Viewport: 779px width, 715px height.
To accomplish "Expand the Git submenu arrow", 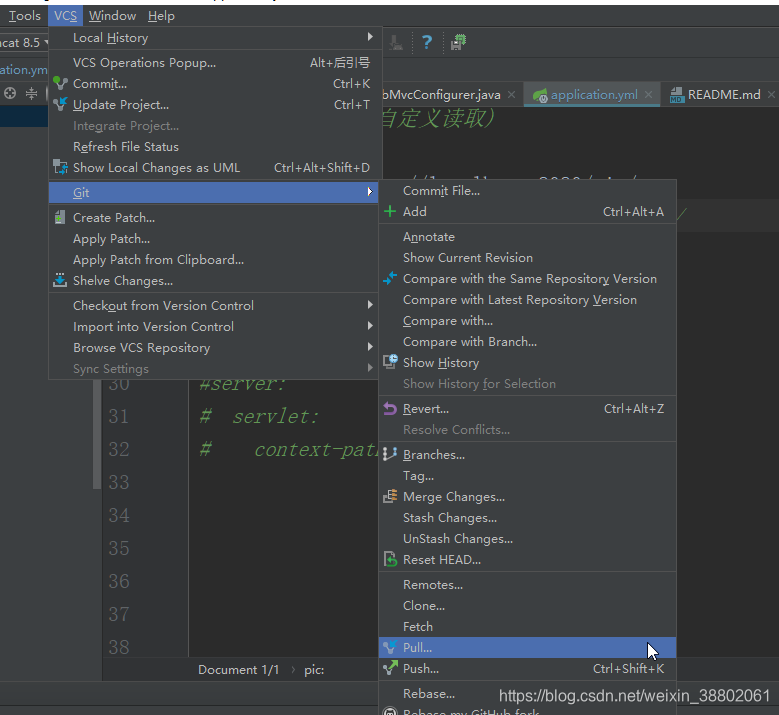I will coord(370,192).
